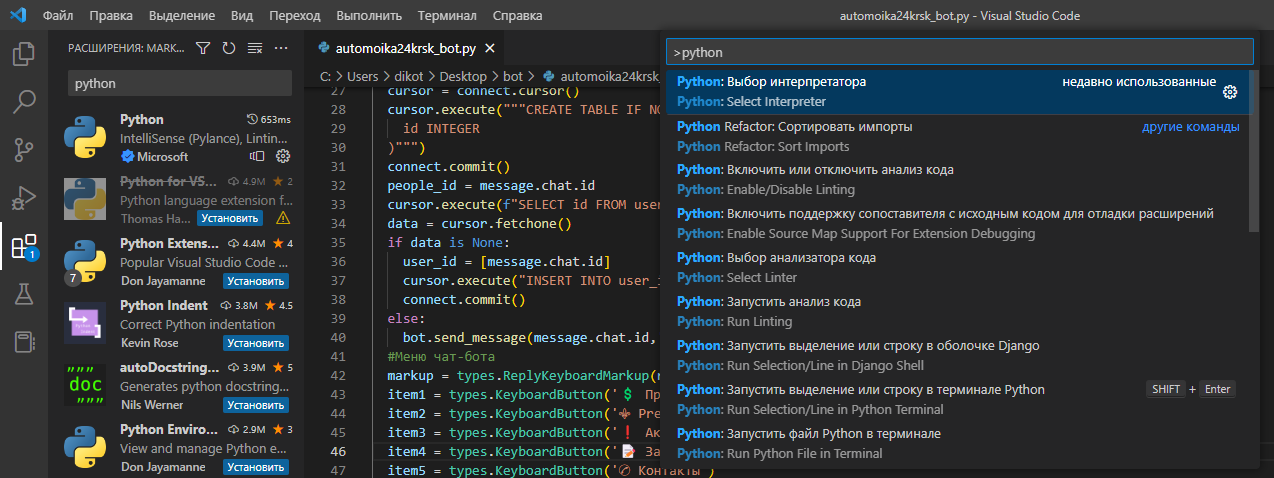1274x478 pixels.
Task: Click the 'другие команды' label
Action: (x=1191, y=127)
